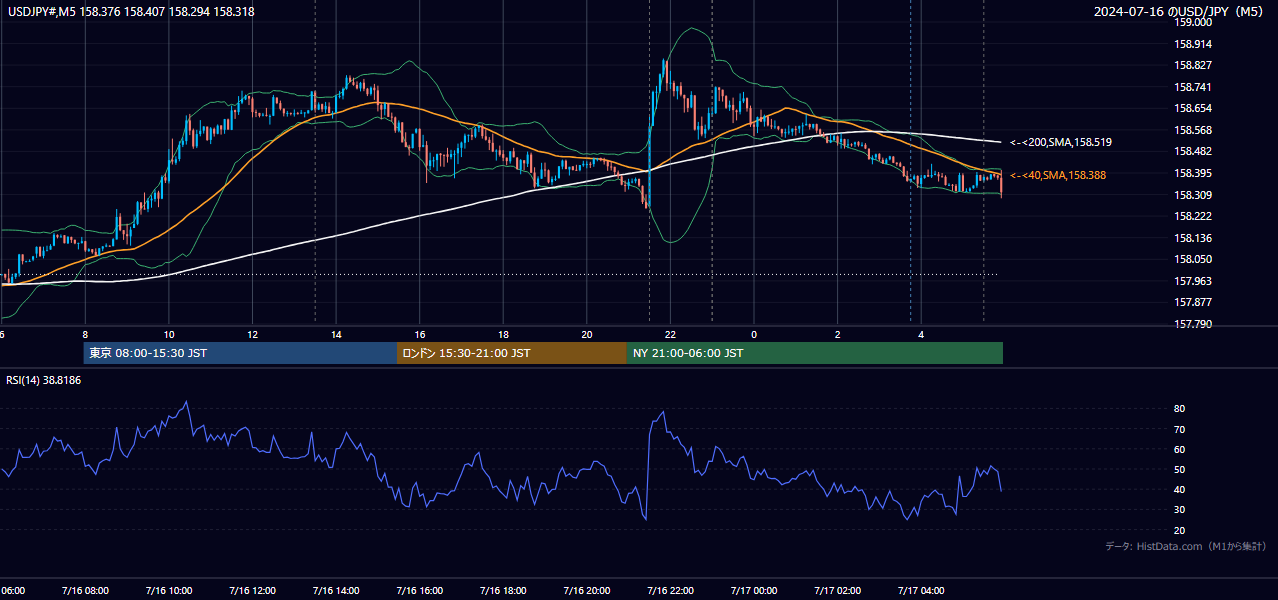Click the 158.482 price axis label

pos(1193,152)
